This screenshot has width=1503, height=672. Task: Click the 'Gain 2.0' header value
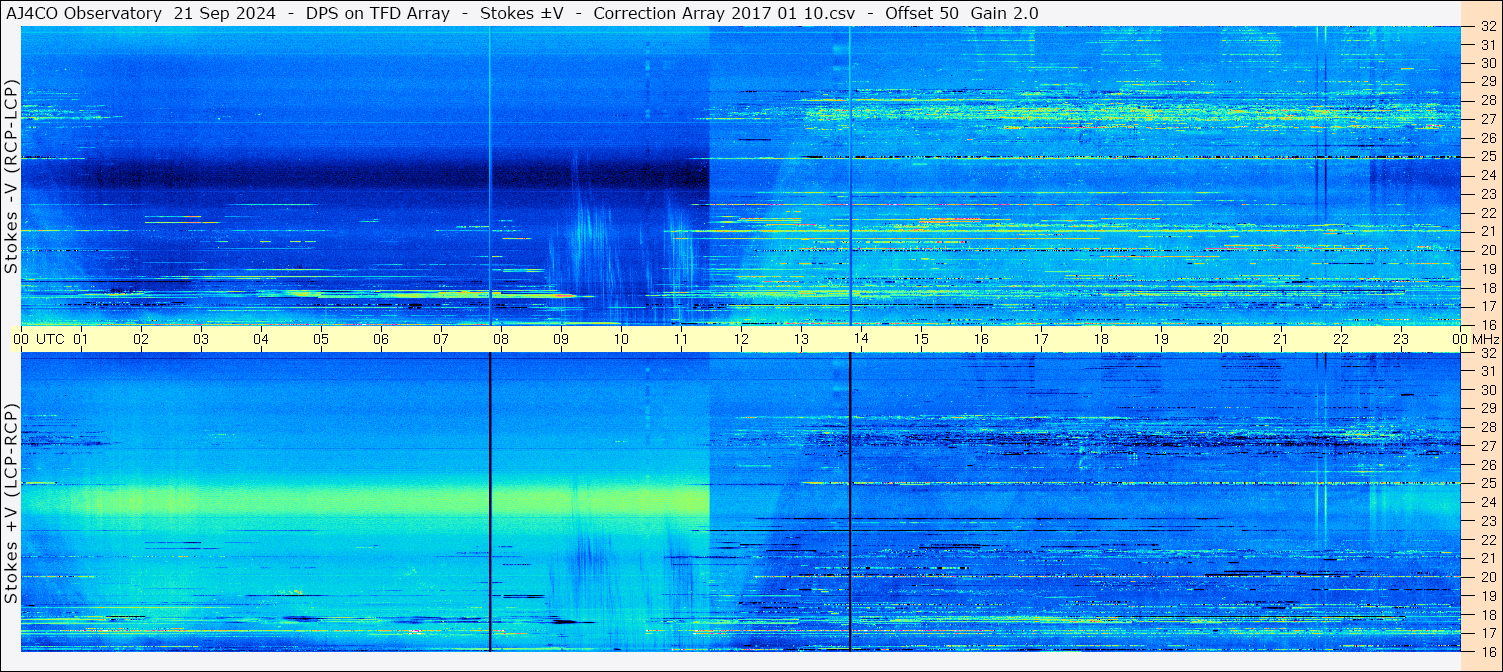pos(1004,13)
